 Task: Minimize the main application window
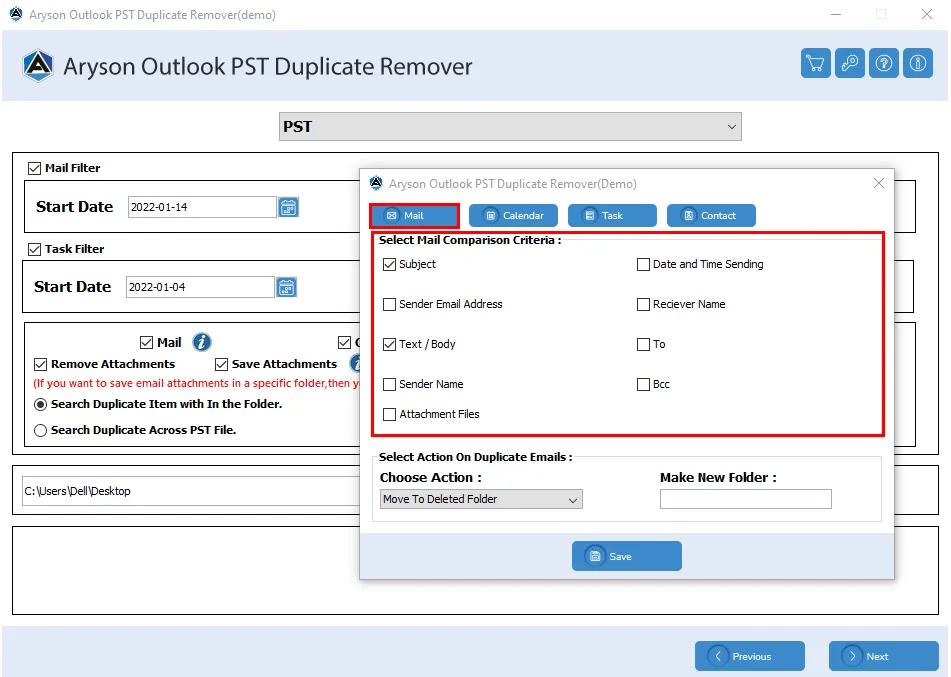(x=836, y=14)
